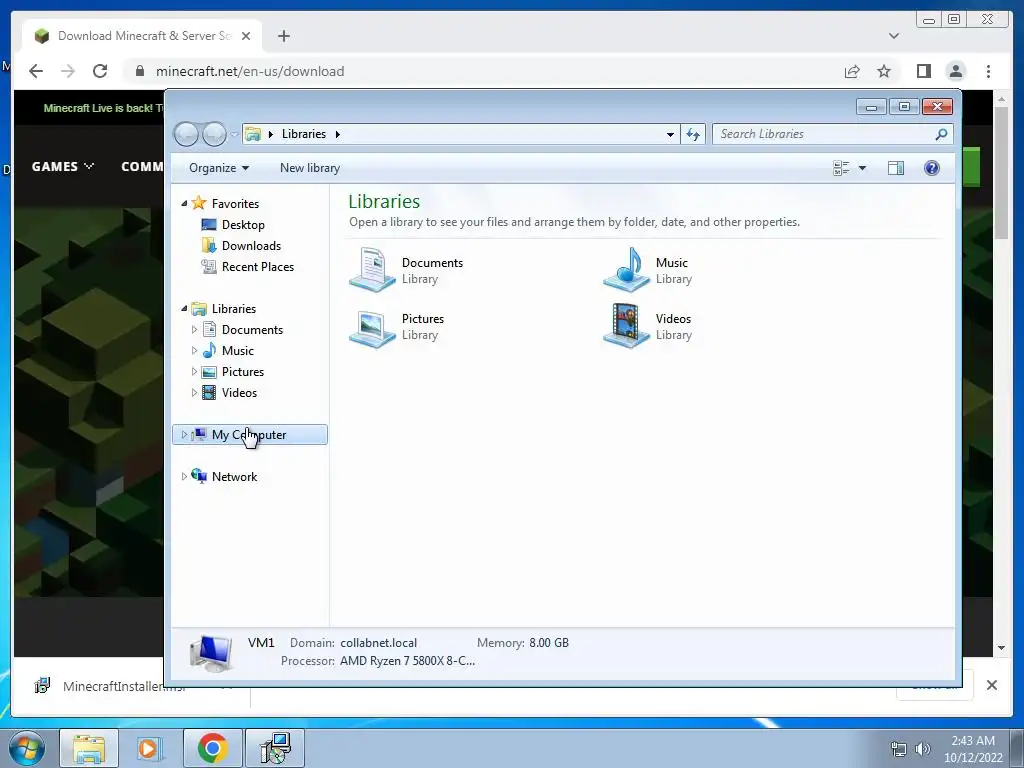
Task: Launch Windows Media Player from taskbar
Action: (x=149, y=748)
